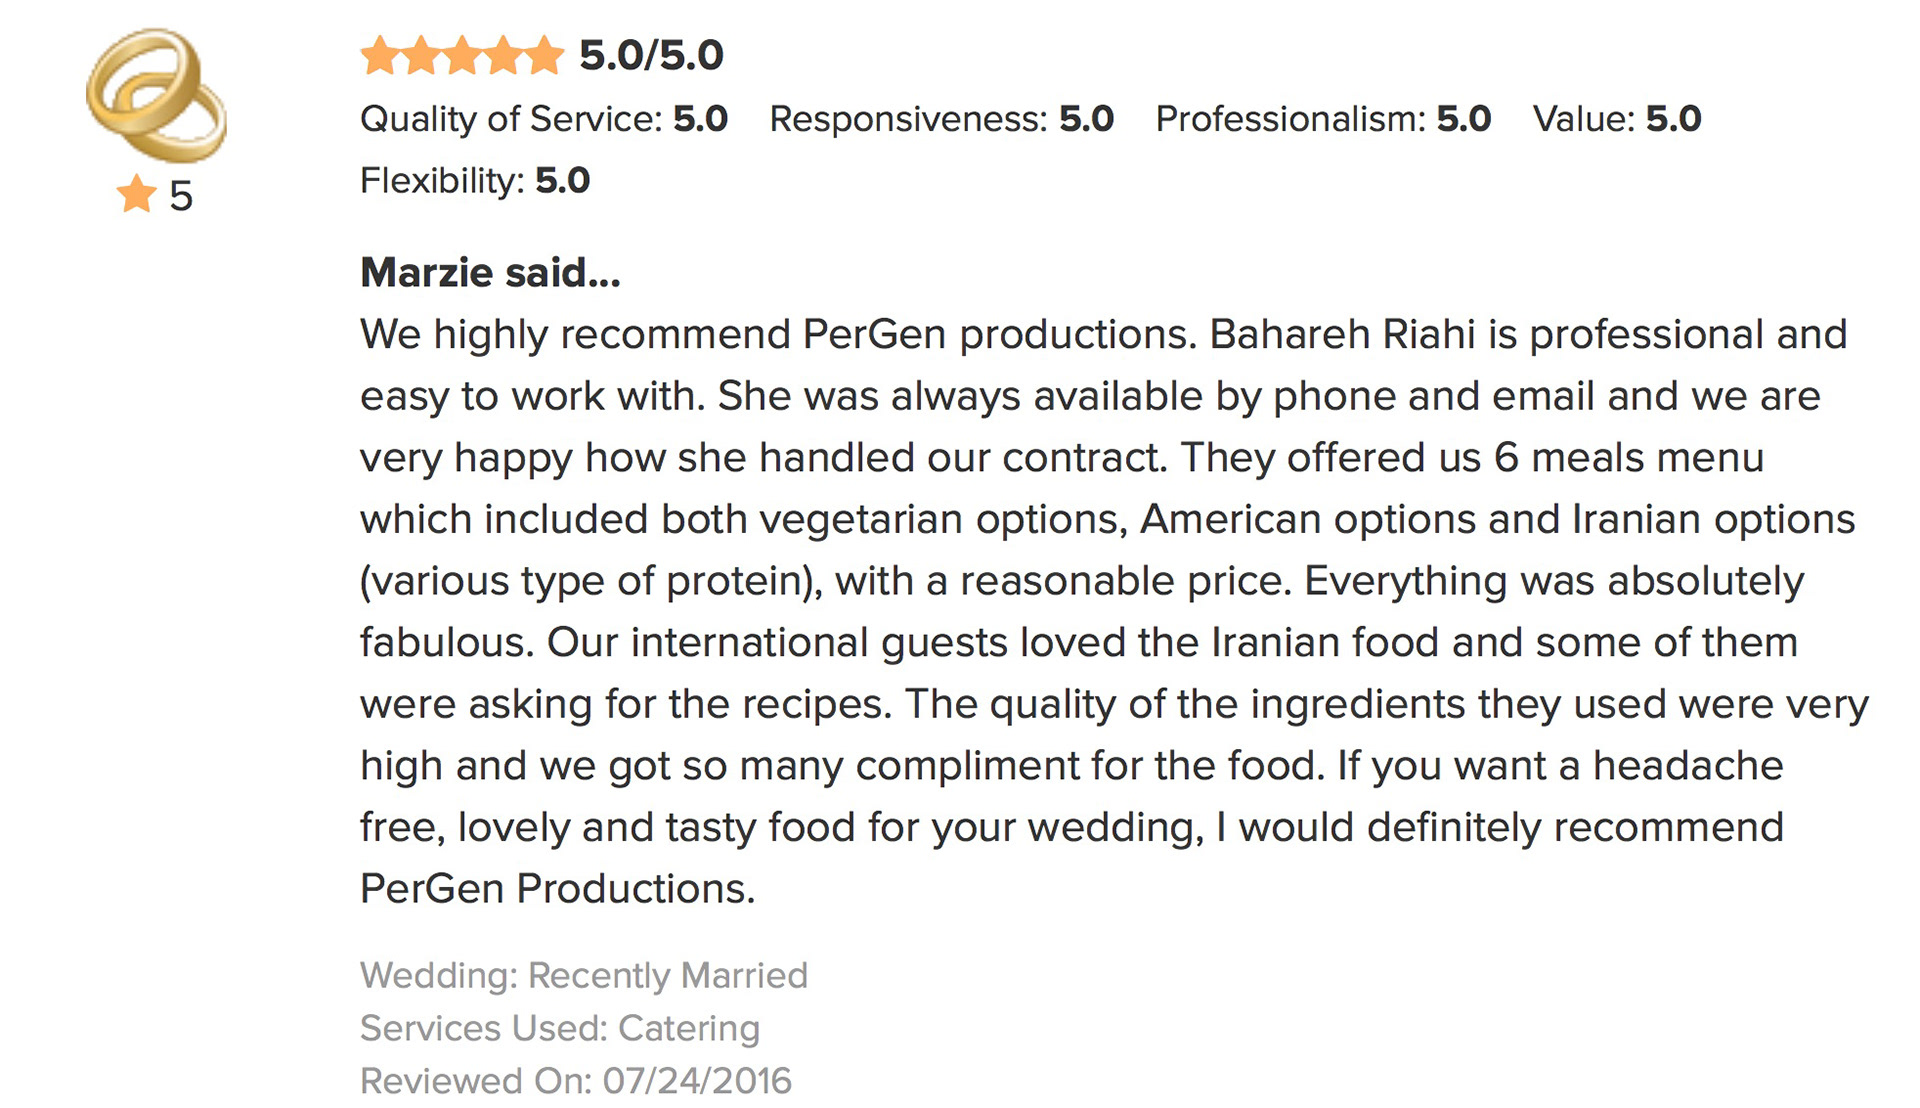Click the "Reviewed On: 07/24/2016" date
1920x1108 pixels.
[x=575, y=1081]
